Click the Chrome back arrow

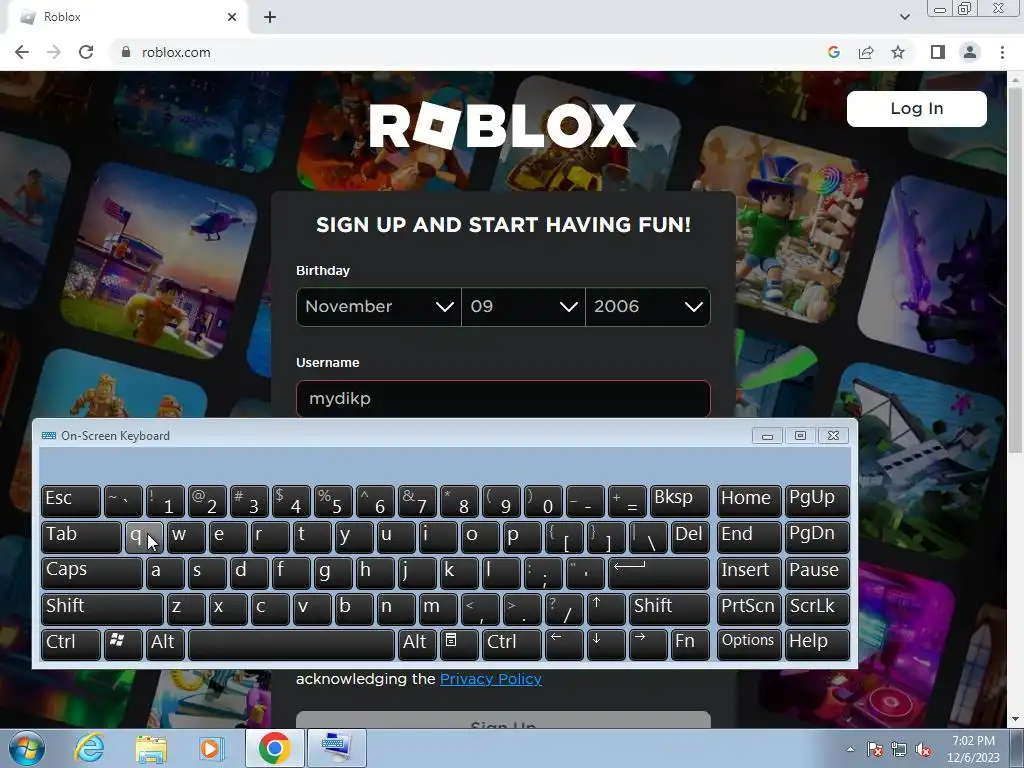[22, 52]
